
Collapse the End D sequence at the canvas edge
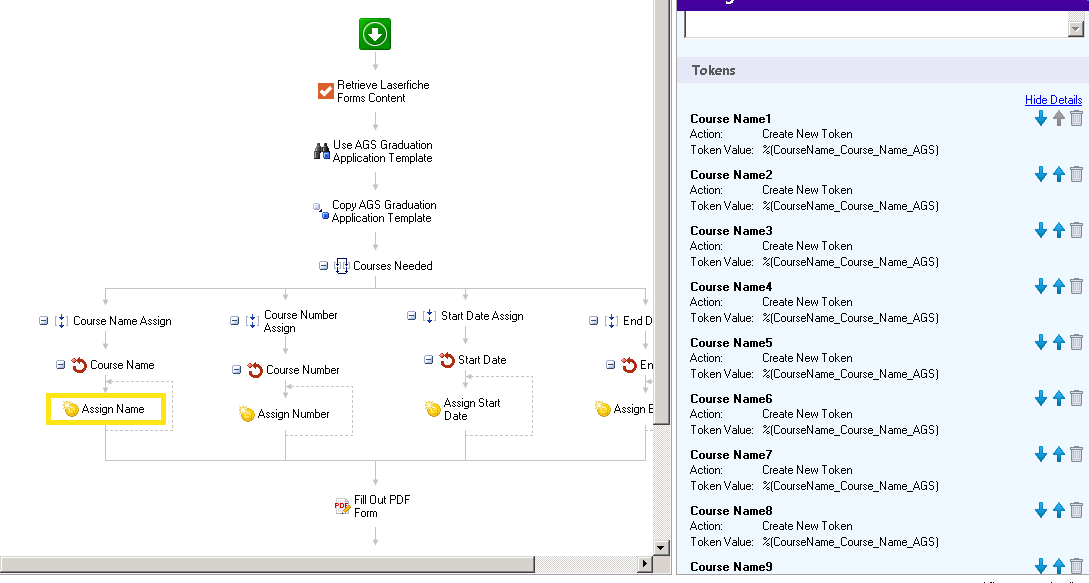593,321
